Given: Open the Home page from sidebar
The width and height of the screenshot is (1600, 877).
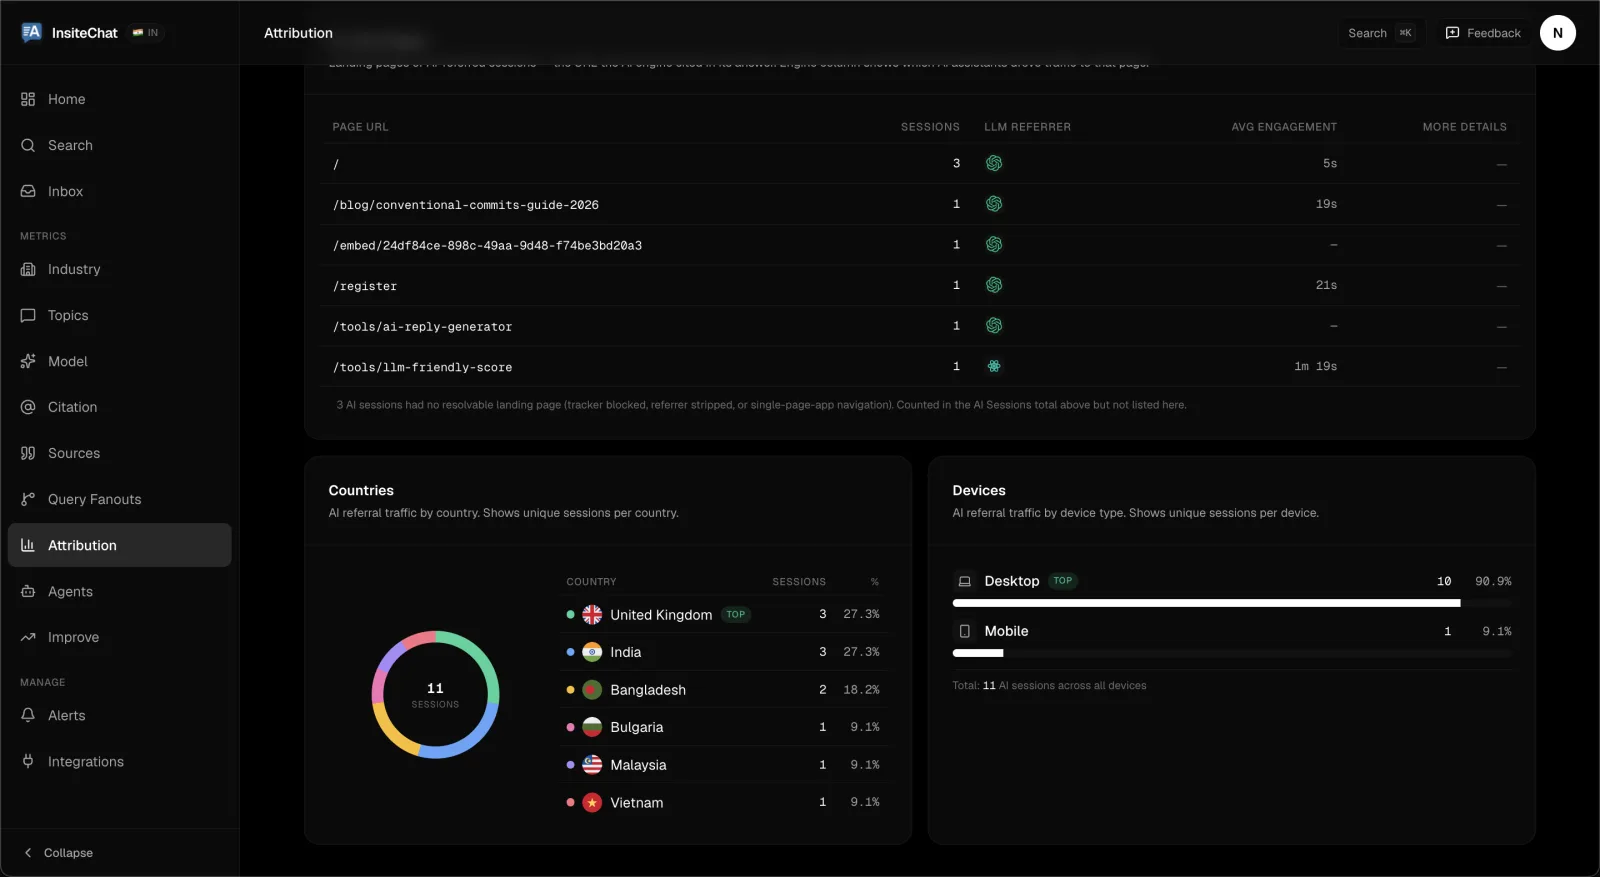Looking at the screenshot, I should (x=119, y=99).
